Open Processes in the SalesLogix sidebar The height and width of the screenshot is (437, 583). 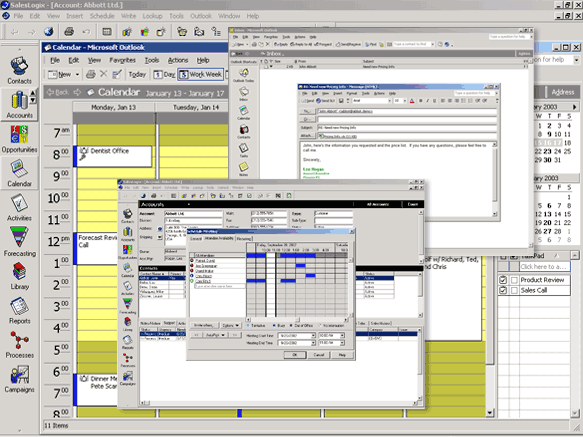point(19,345)
